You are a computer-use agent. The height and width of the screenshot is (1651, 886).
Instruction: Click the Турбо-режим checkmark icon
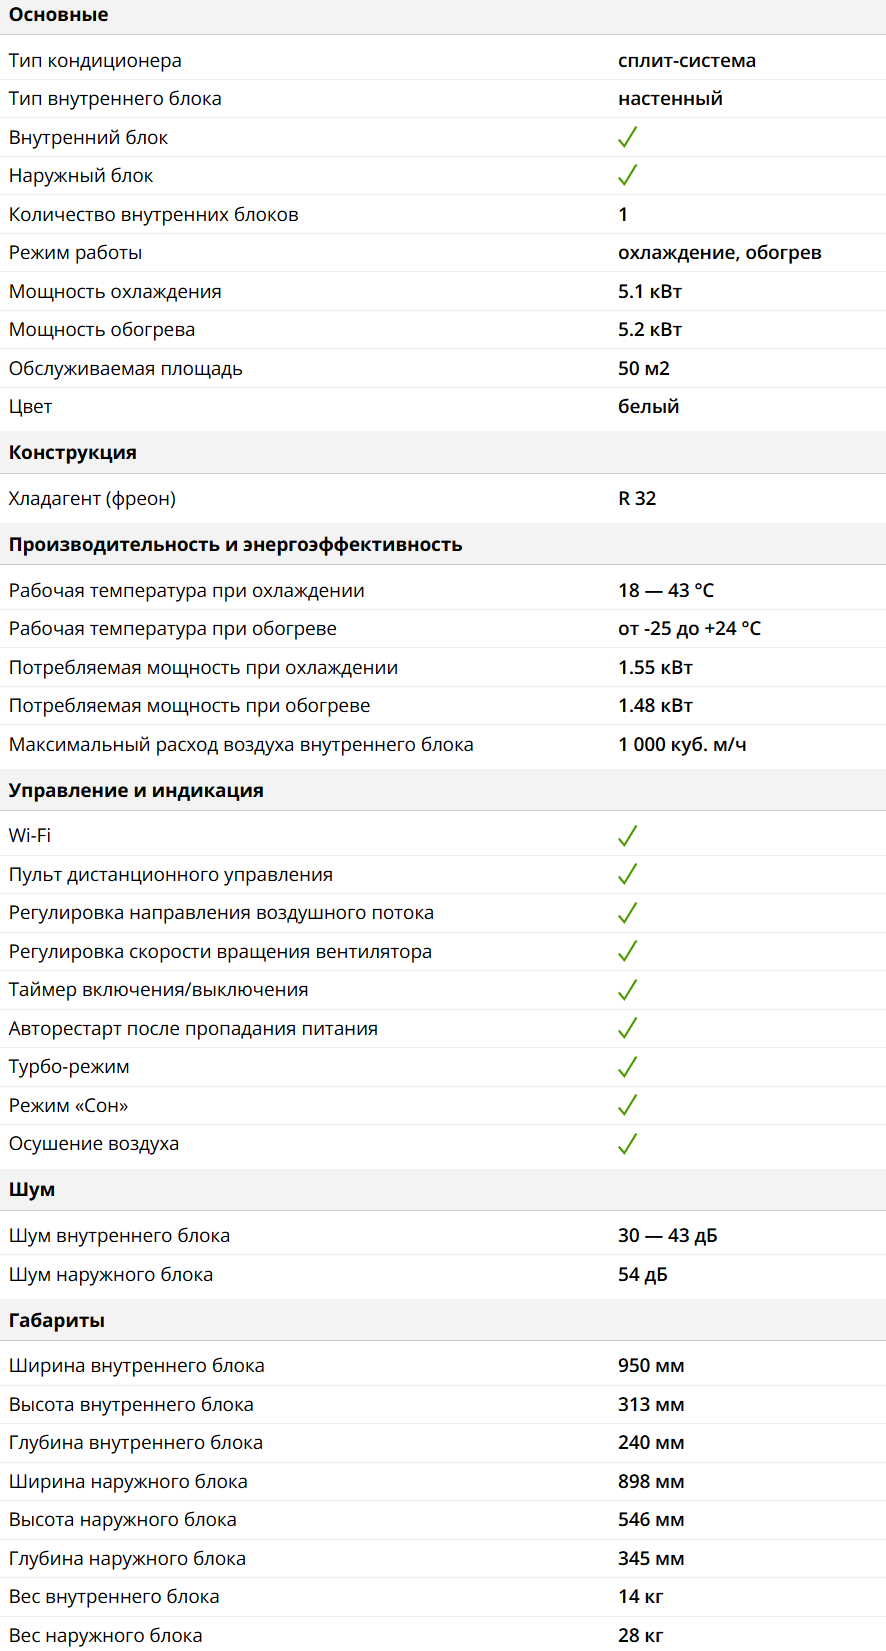click(x=627, y=1067)
